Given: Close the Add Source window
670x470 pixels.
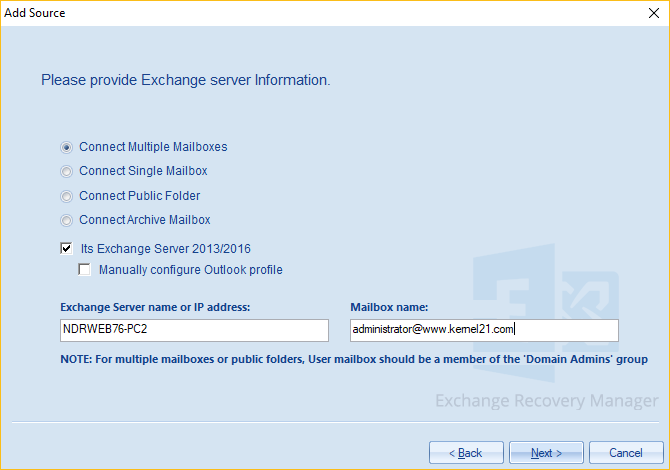Looking at the screenshot, I should [x=654, y=13].
